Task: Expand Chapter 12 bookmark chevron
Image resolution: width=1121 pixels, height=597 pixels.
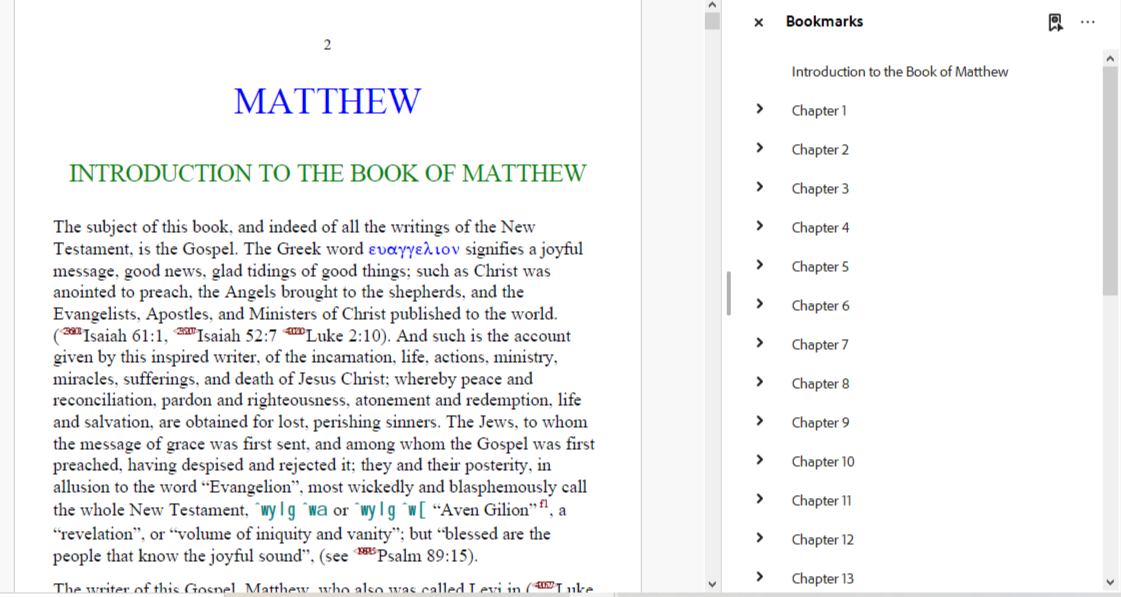Action: 760,538
